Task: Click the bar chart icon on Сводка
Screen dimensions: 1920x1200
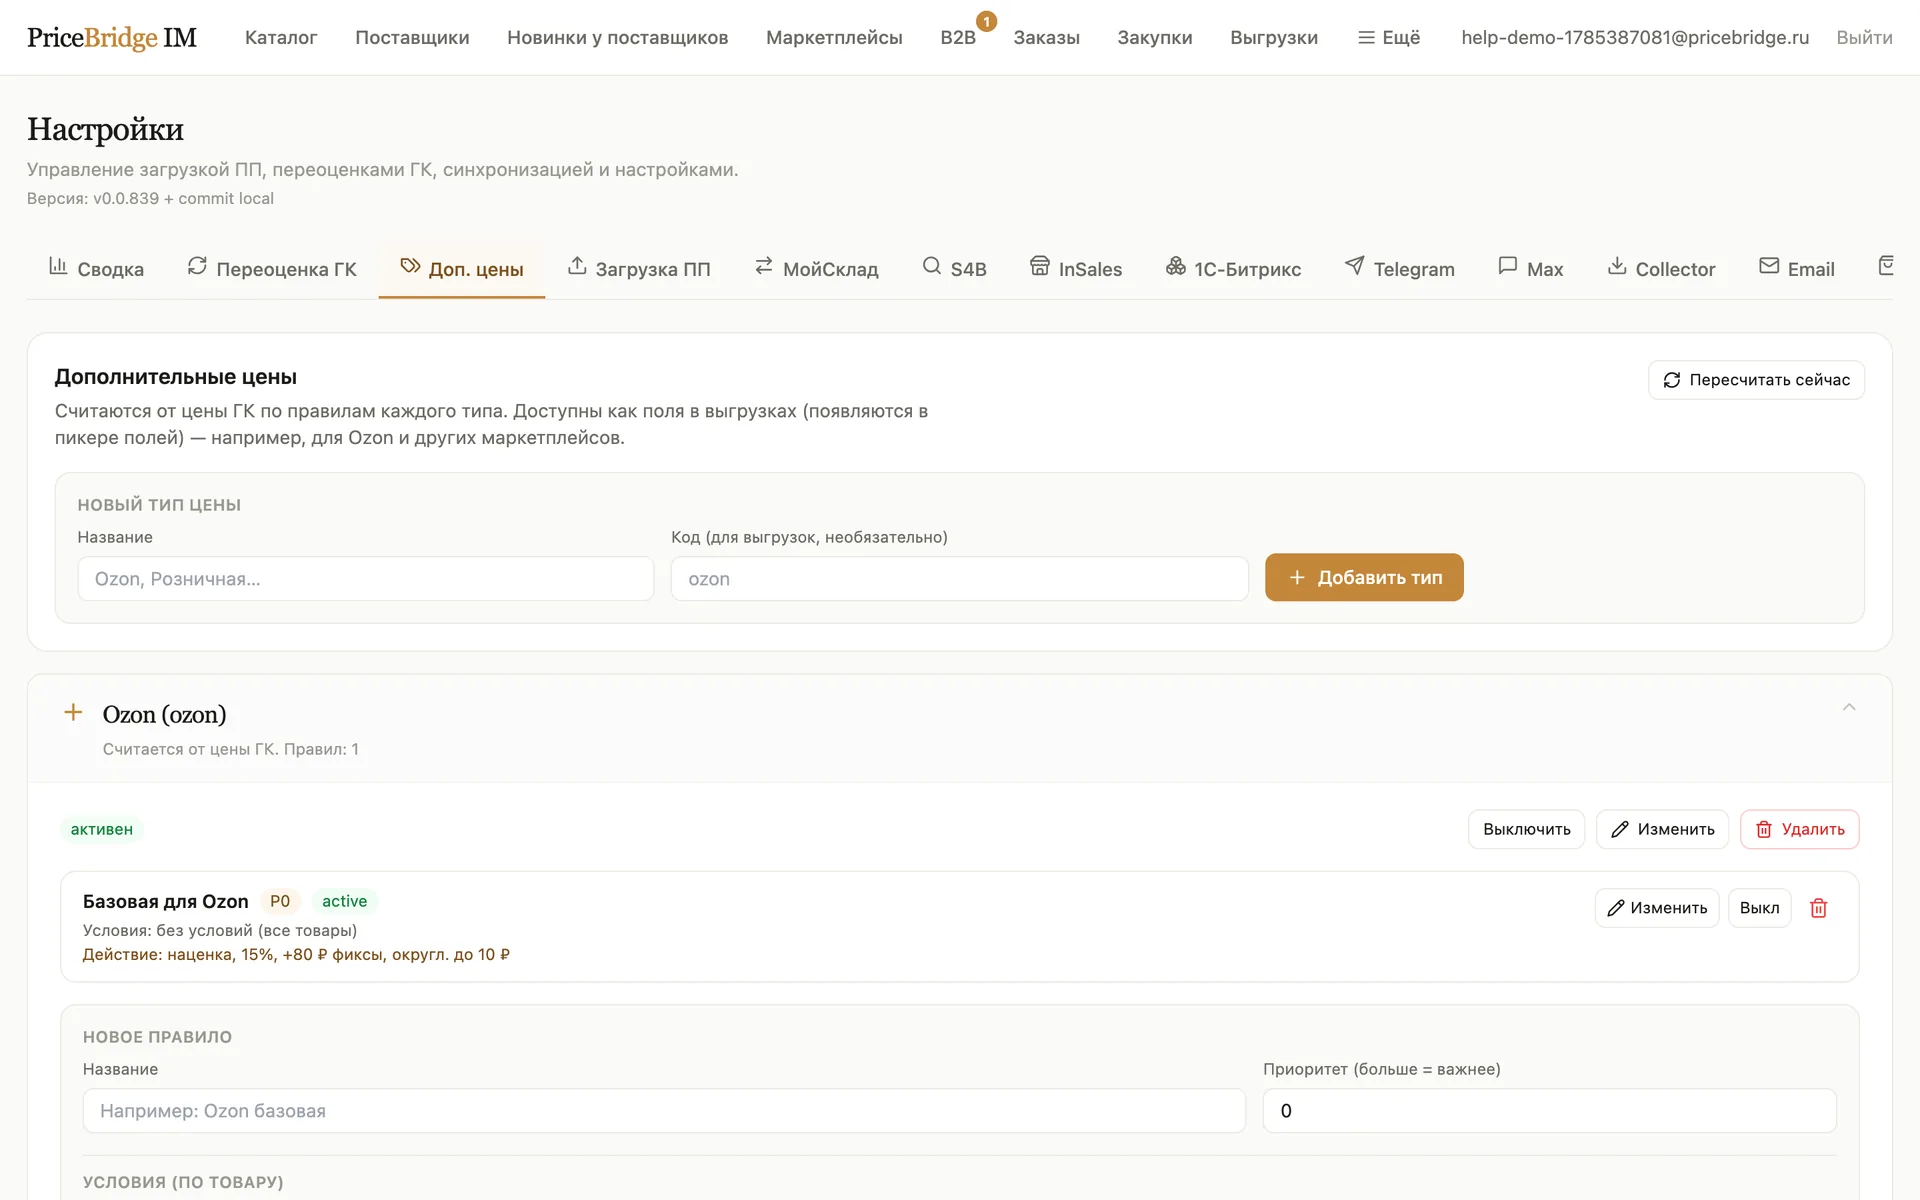Action: (x=58, y=266)
